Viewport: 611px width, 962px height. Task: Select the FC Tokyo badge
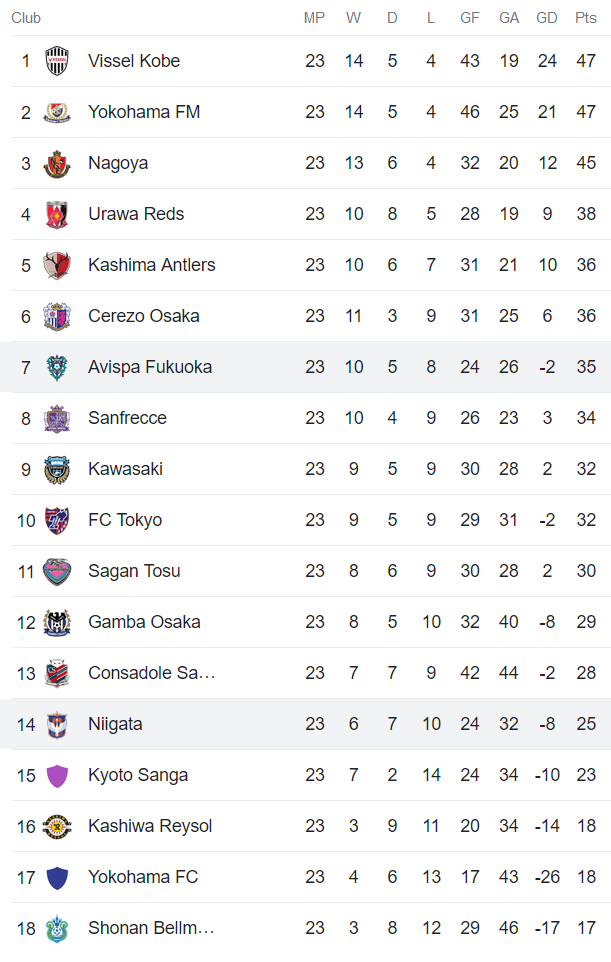[56, 520]
